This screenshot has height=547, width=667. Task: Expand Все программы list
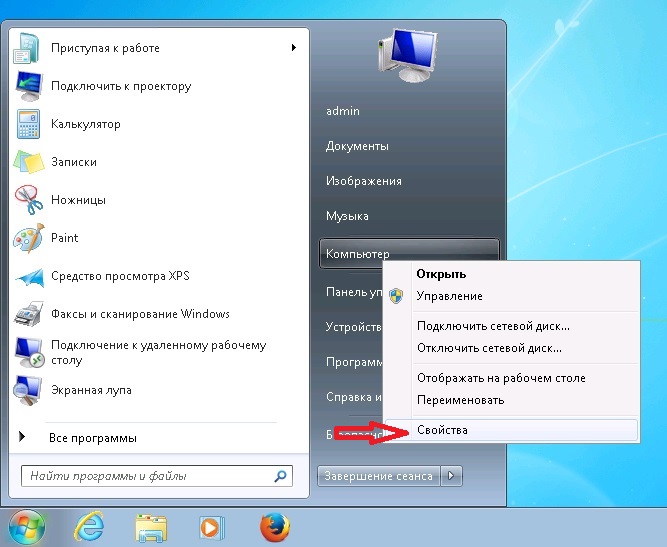pyautogui.click(x=92, y=438)
